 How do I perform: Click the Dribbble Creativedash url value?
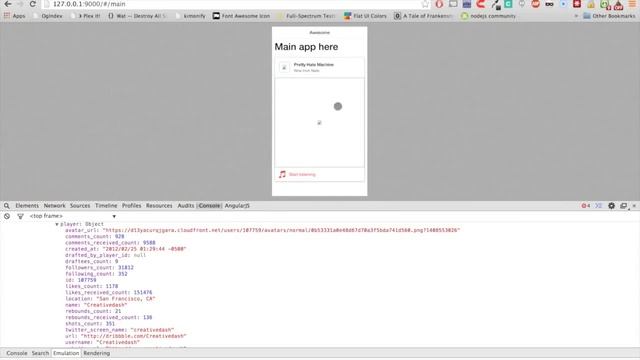(x=133, y=336)
